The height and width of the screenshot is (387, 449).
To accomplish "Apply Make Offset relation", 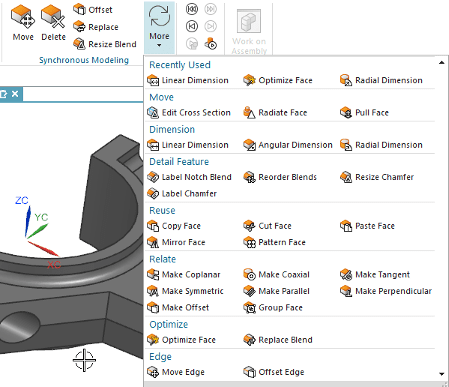I will point(178,307).
